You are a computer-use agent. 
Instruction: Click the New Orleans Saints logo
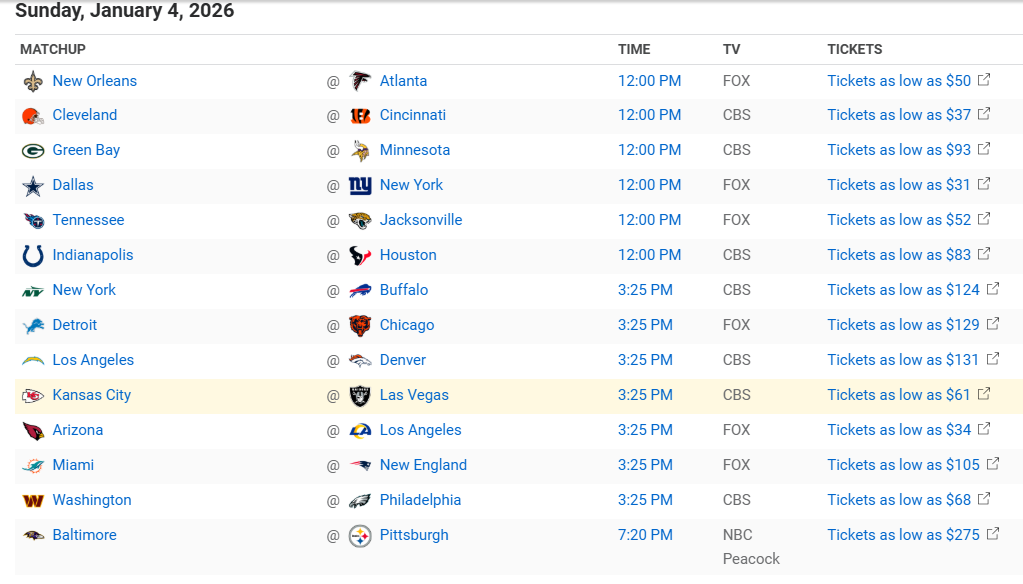[x=33, y=81]
